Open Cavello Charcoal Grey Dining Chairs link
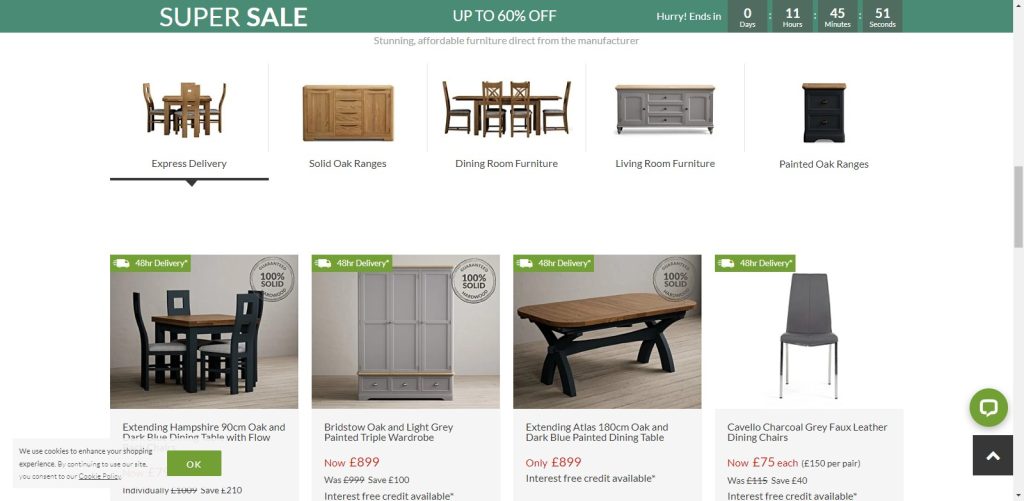 (807, 432)
